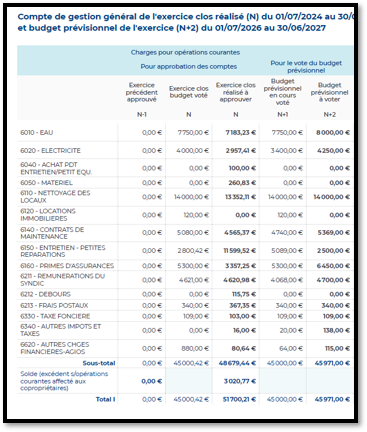Click the ELECTRICITE realized value '2 957,41 €'

click(240, 151)
